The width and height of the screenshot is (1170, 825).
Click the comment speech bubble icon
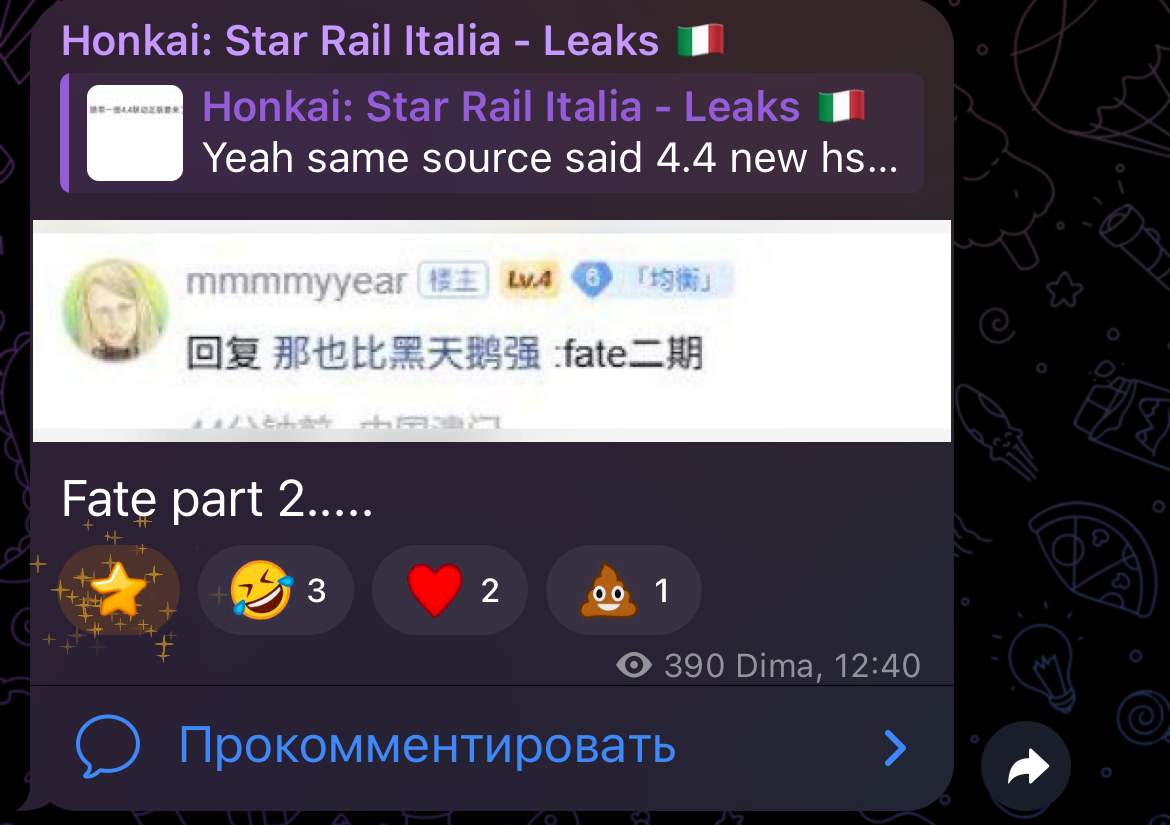108,747
